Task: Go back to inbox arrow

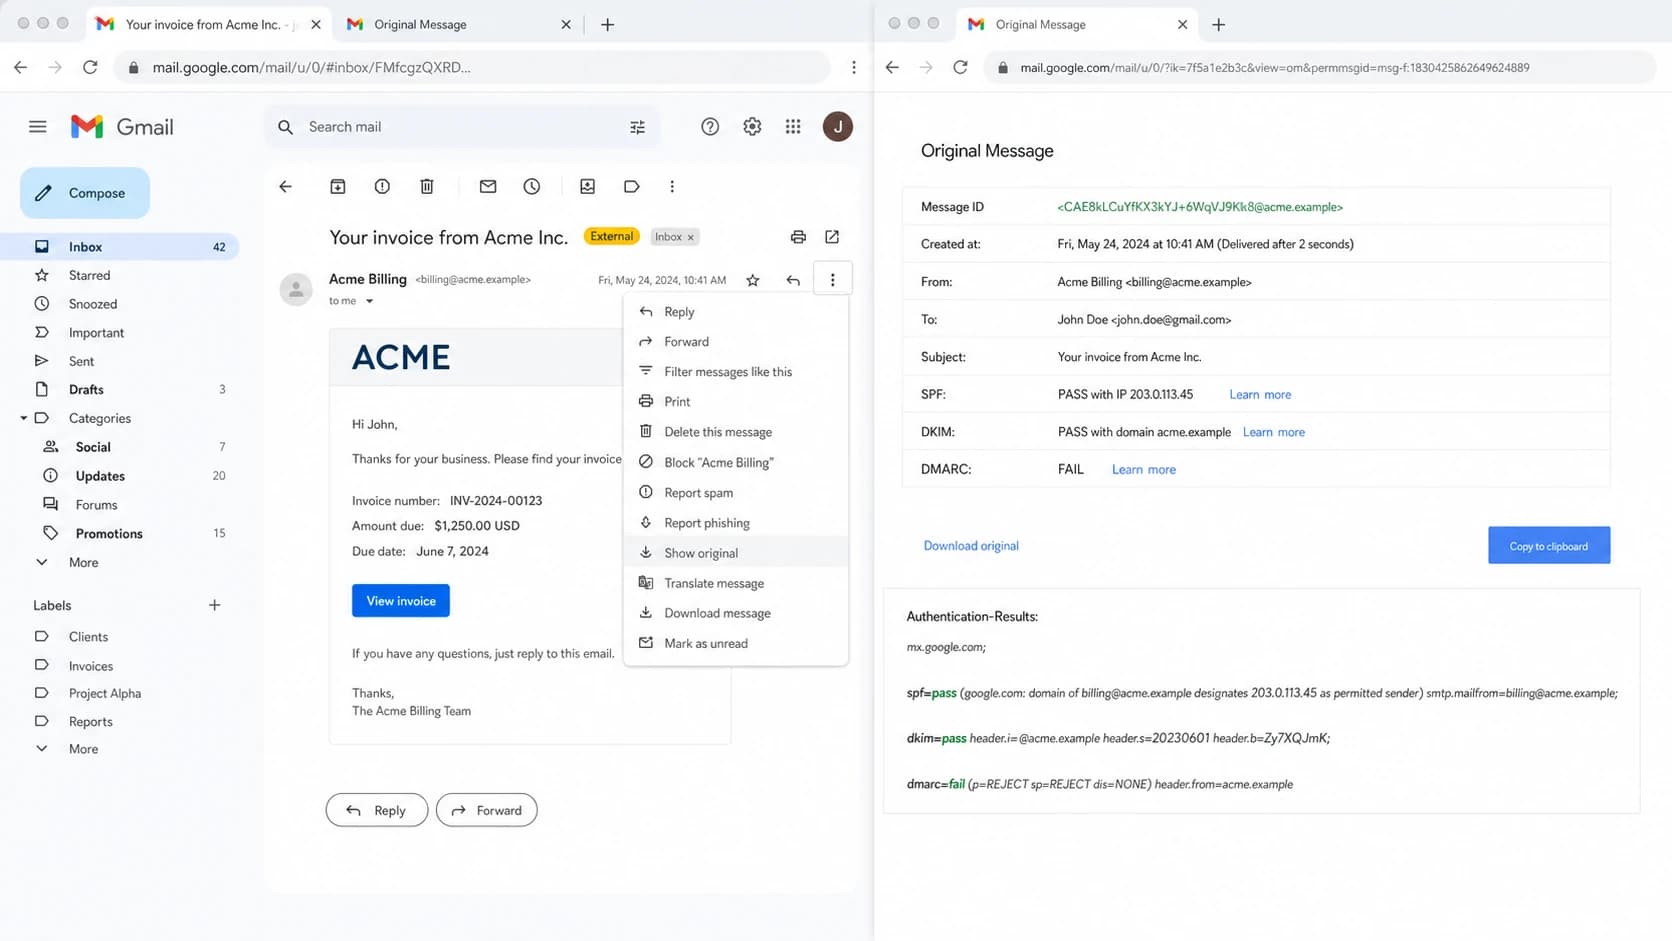Action: pyautogui.click(x=286, y=186)
